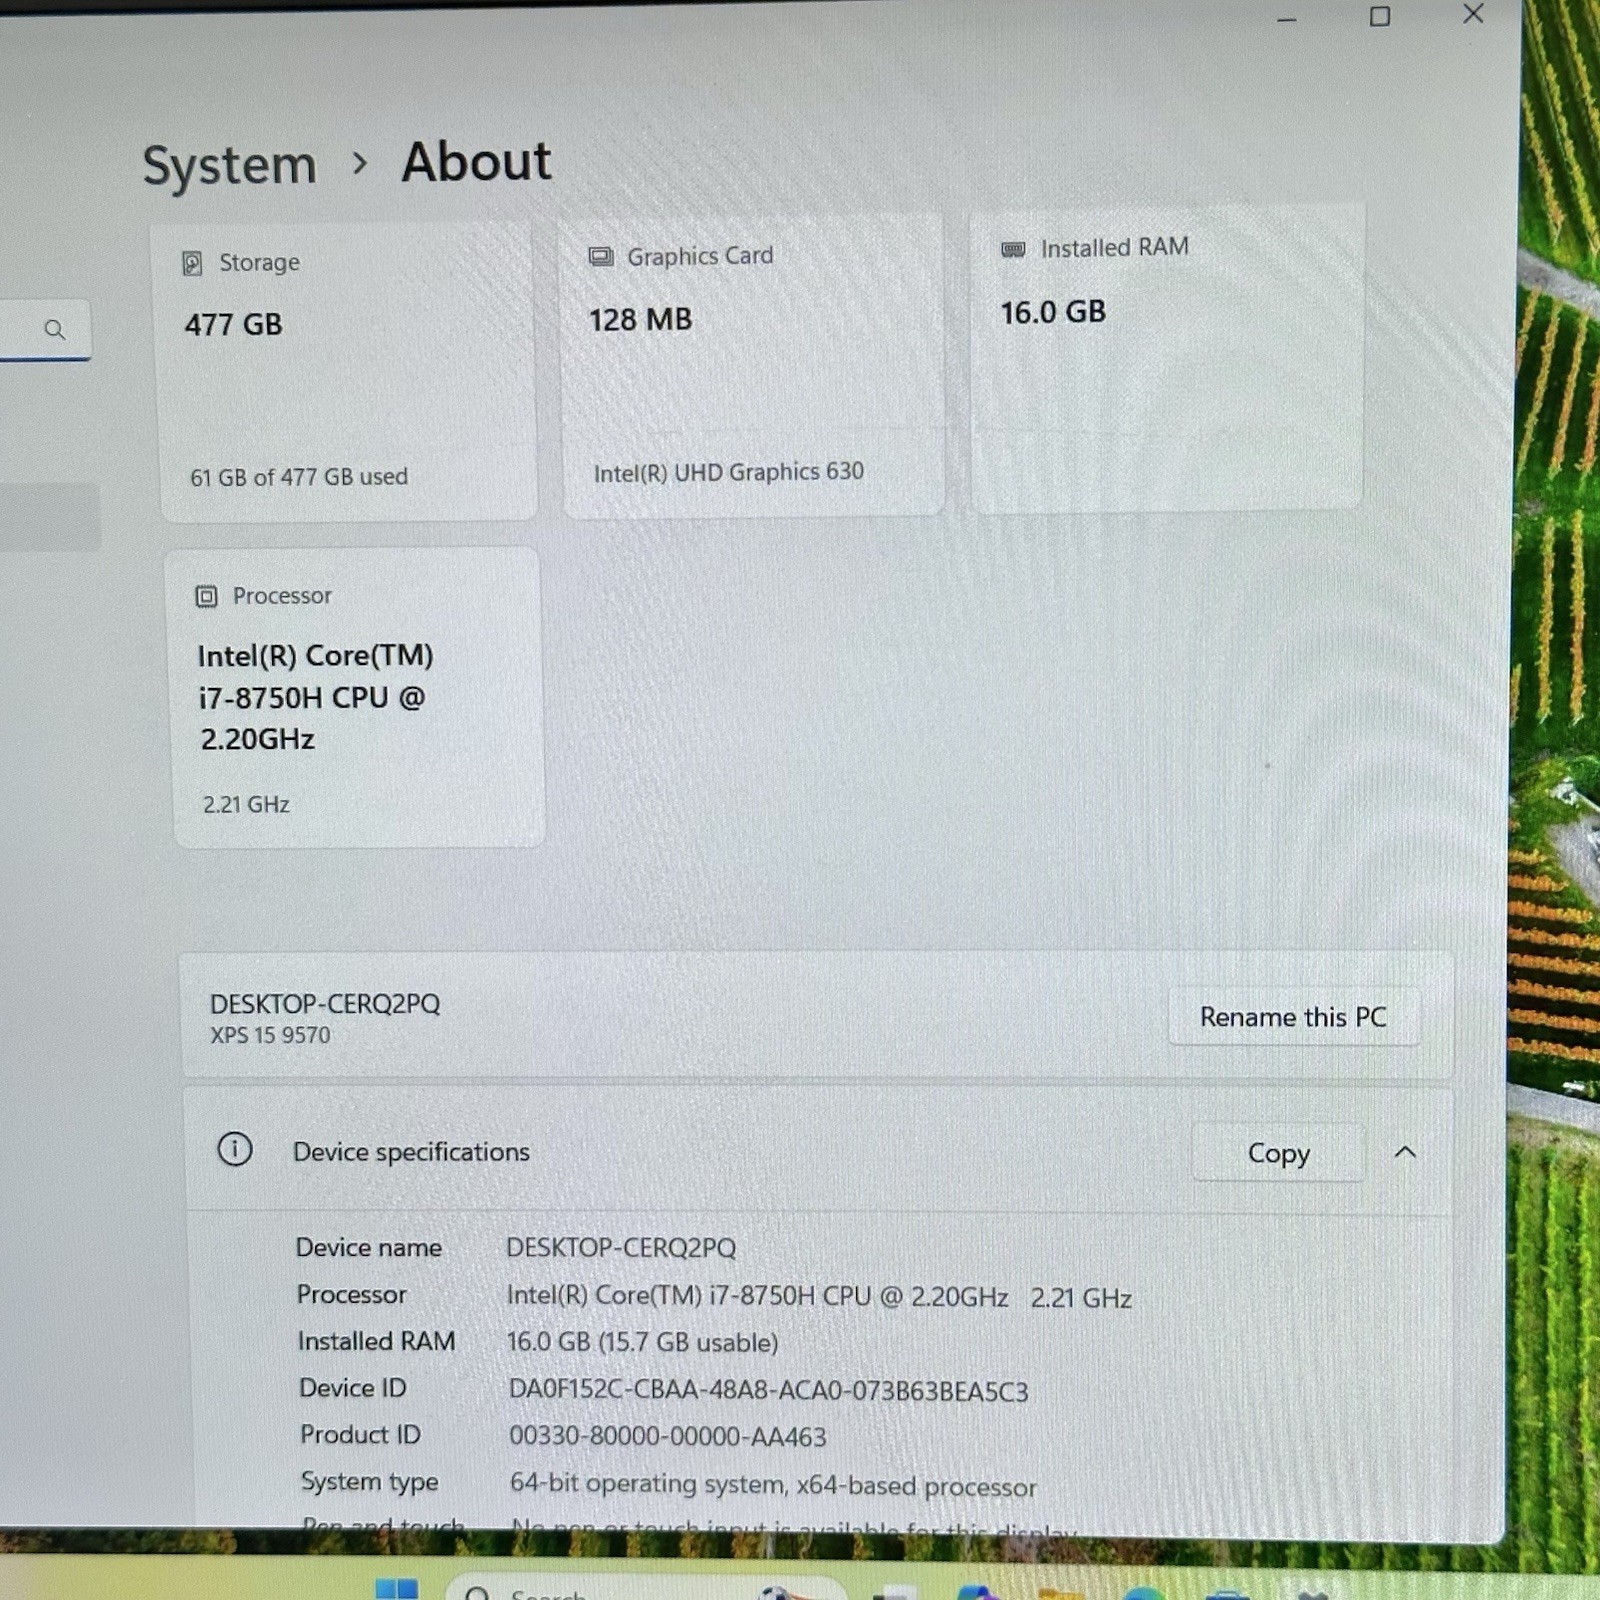Screen dimensions: 1600x1600
Task: Go back to System in the breadcrumb
Action: pyautogui.click(x=229, y=165)
